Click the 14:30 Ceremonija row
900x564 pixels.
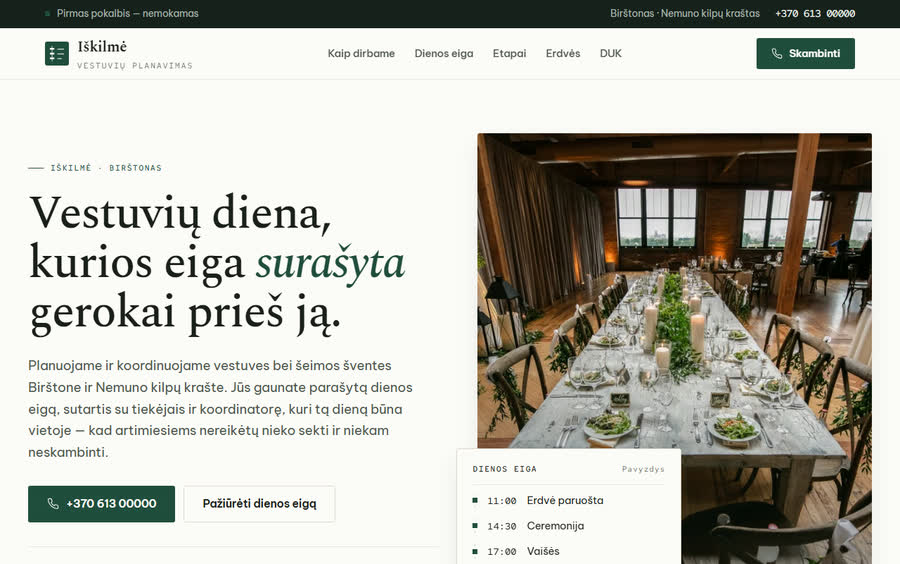(568, 526)
